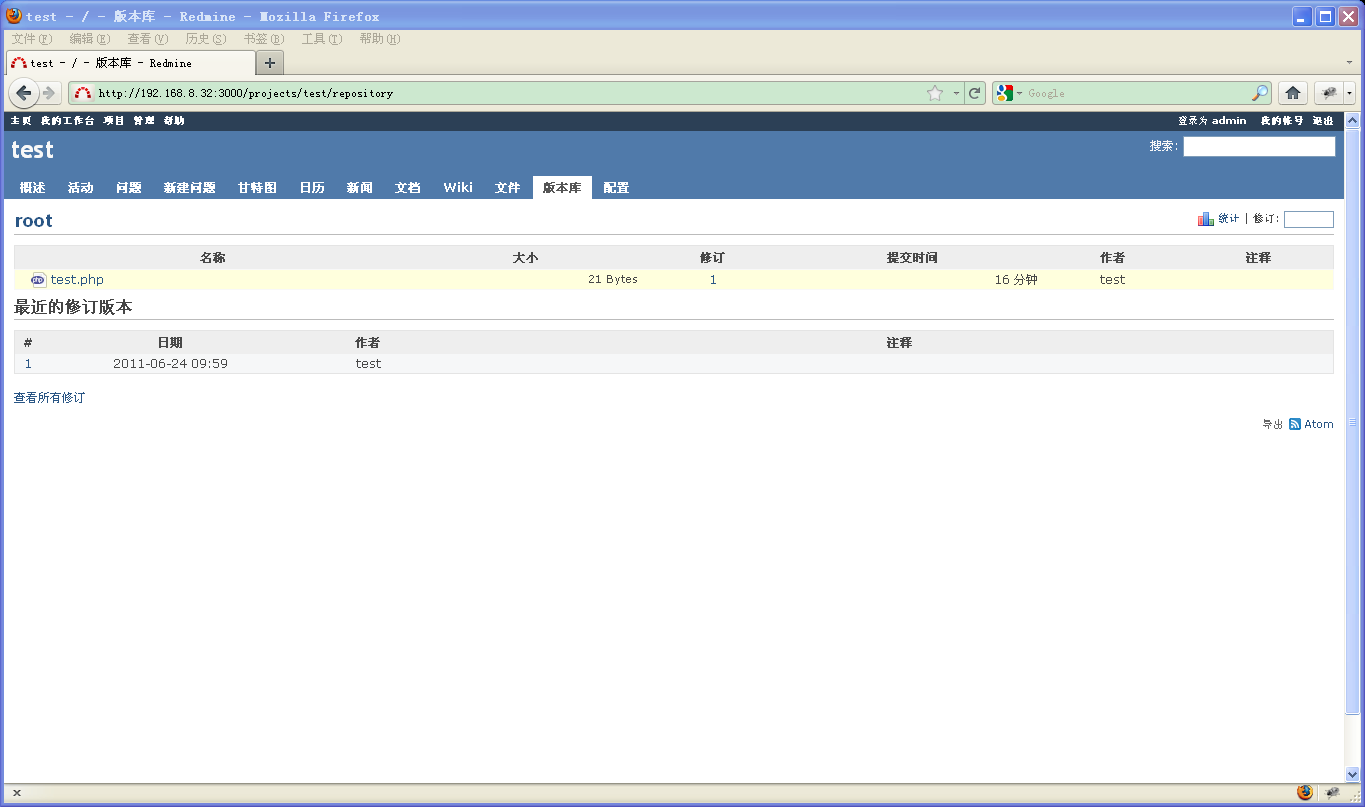This screenshot has width=1365, height=807.
Task: Click the Firefox home button
Action: [1293, 93]
